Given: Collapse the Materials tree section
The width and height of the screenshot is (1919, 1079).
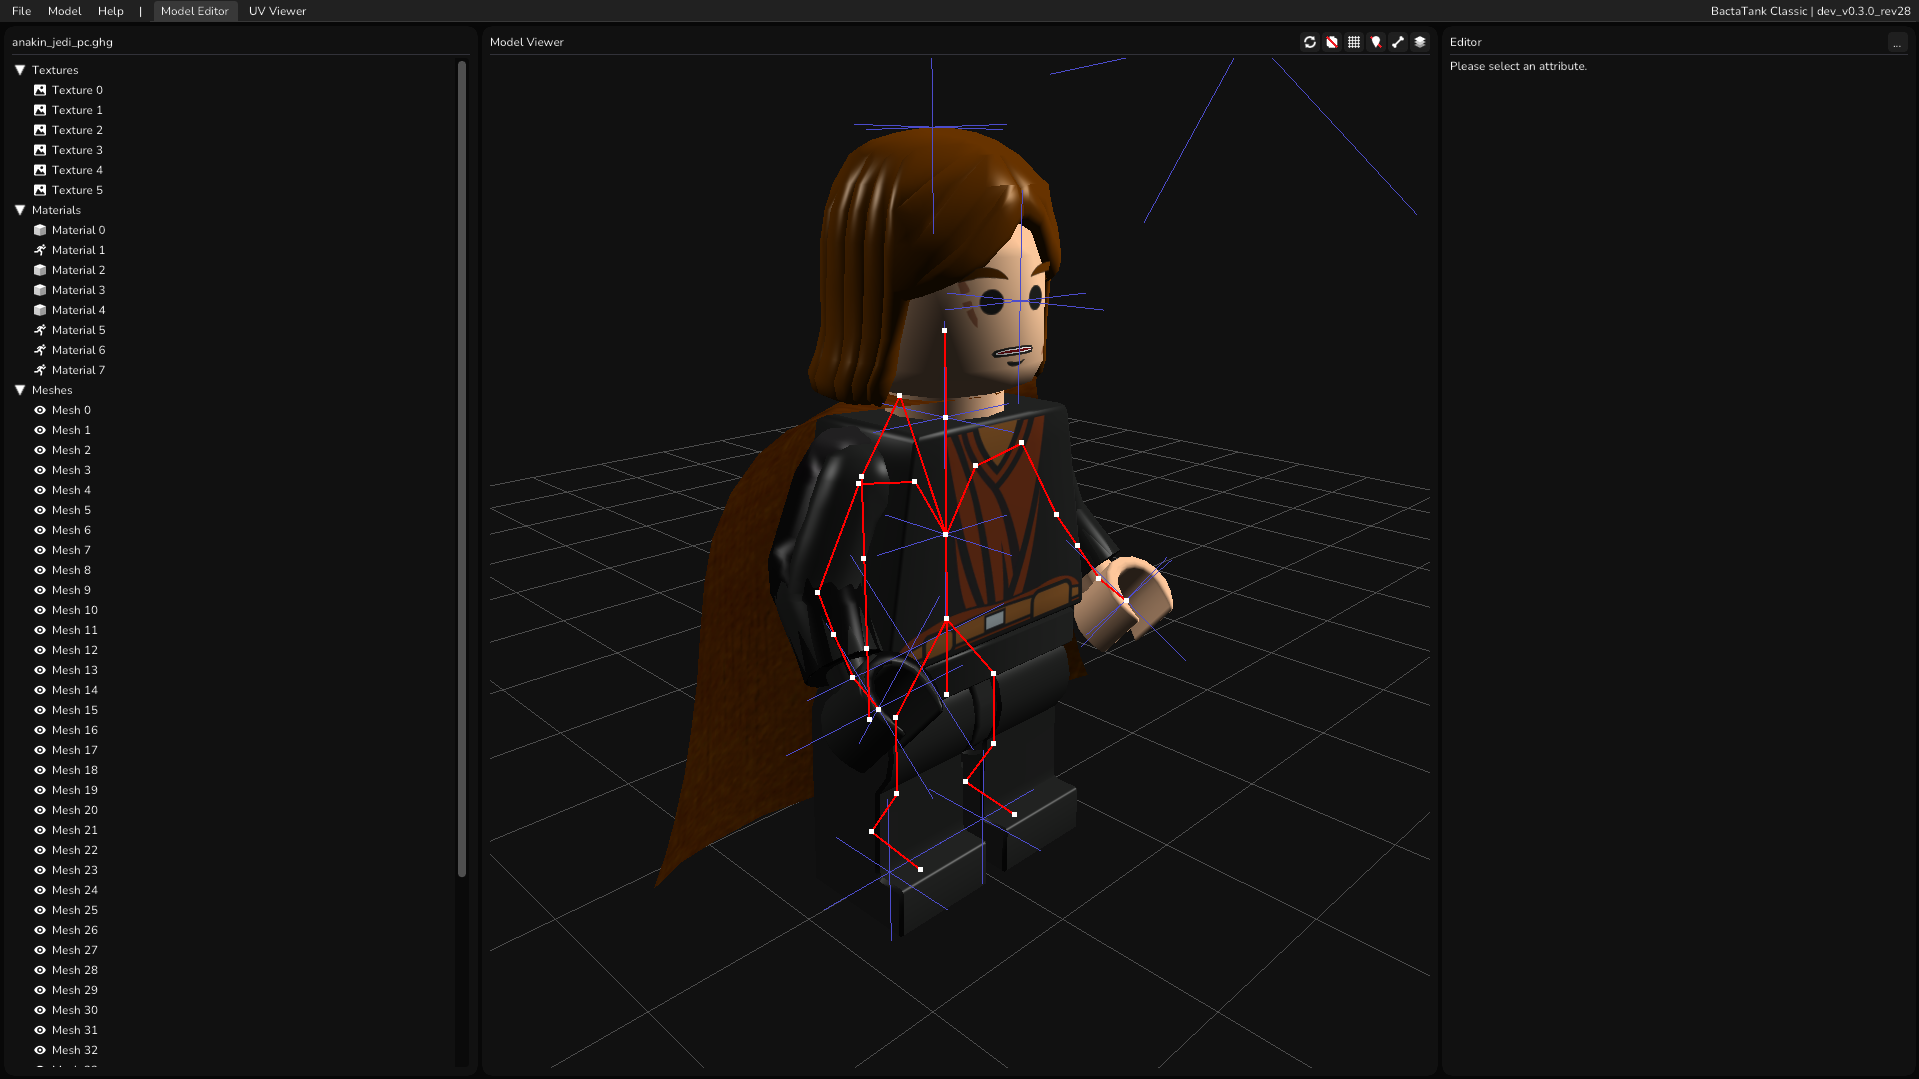Looking at the screenshot, I should (x=20, y=210).
